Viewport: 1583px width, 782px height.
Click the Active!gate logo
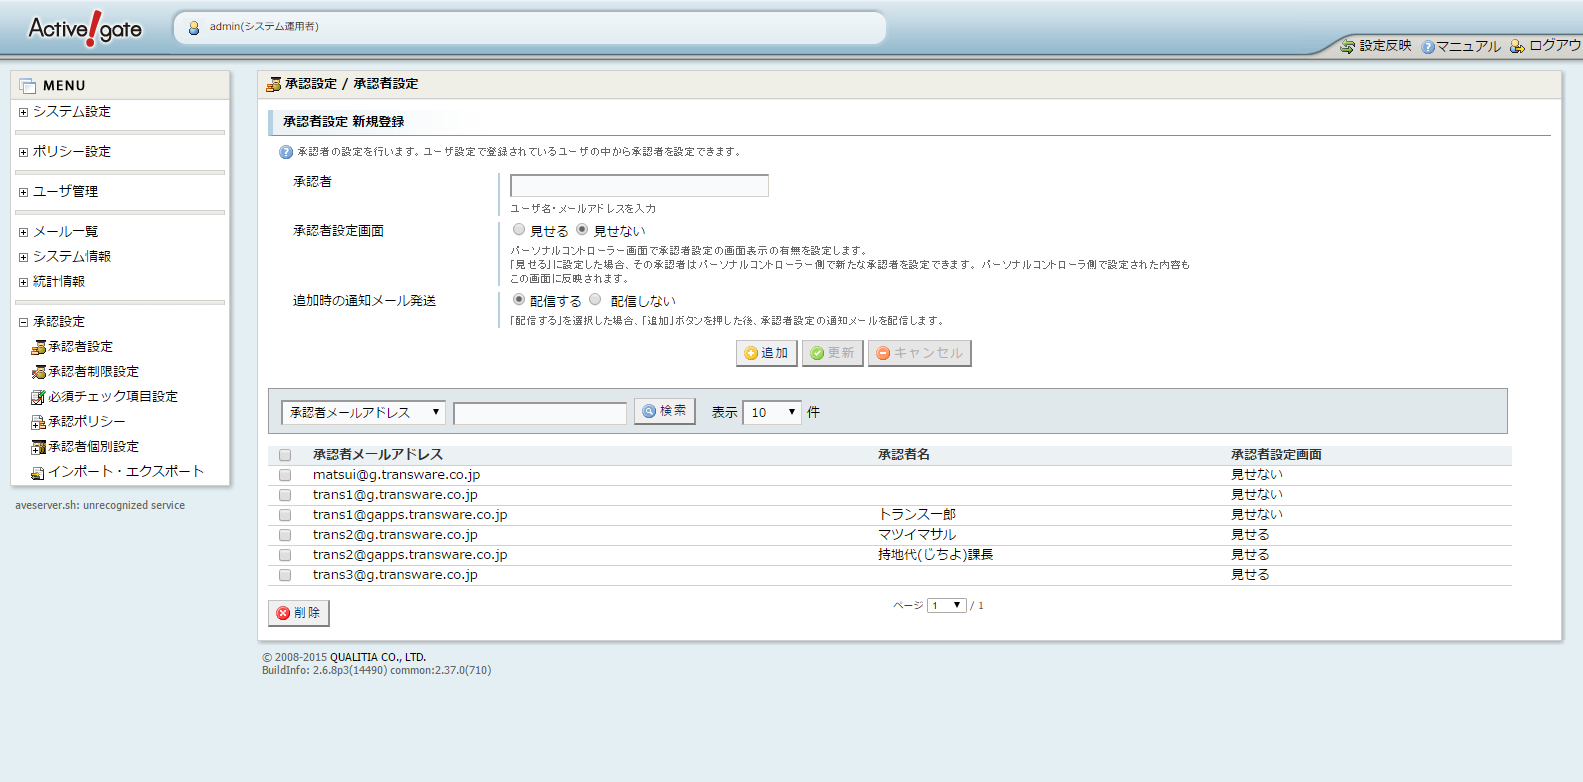[85, 29]
